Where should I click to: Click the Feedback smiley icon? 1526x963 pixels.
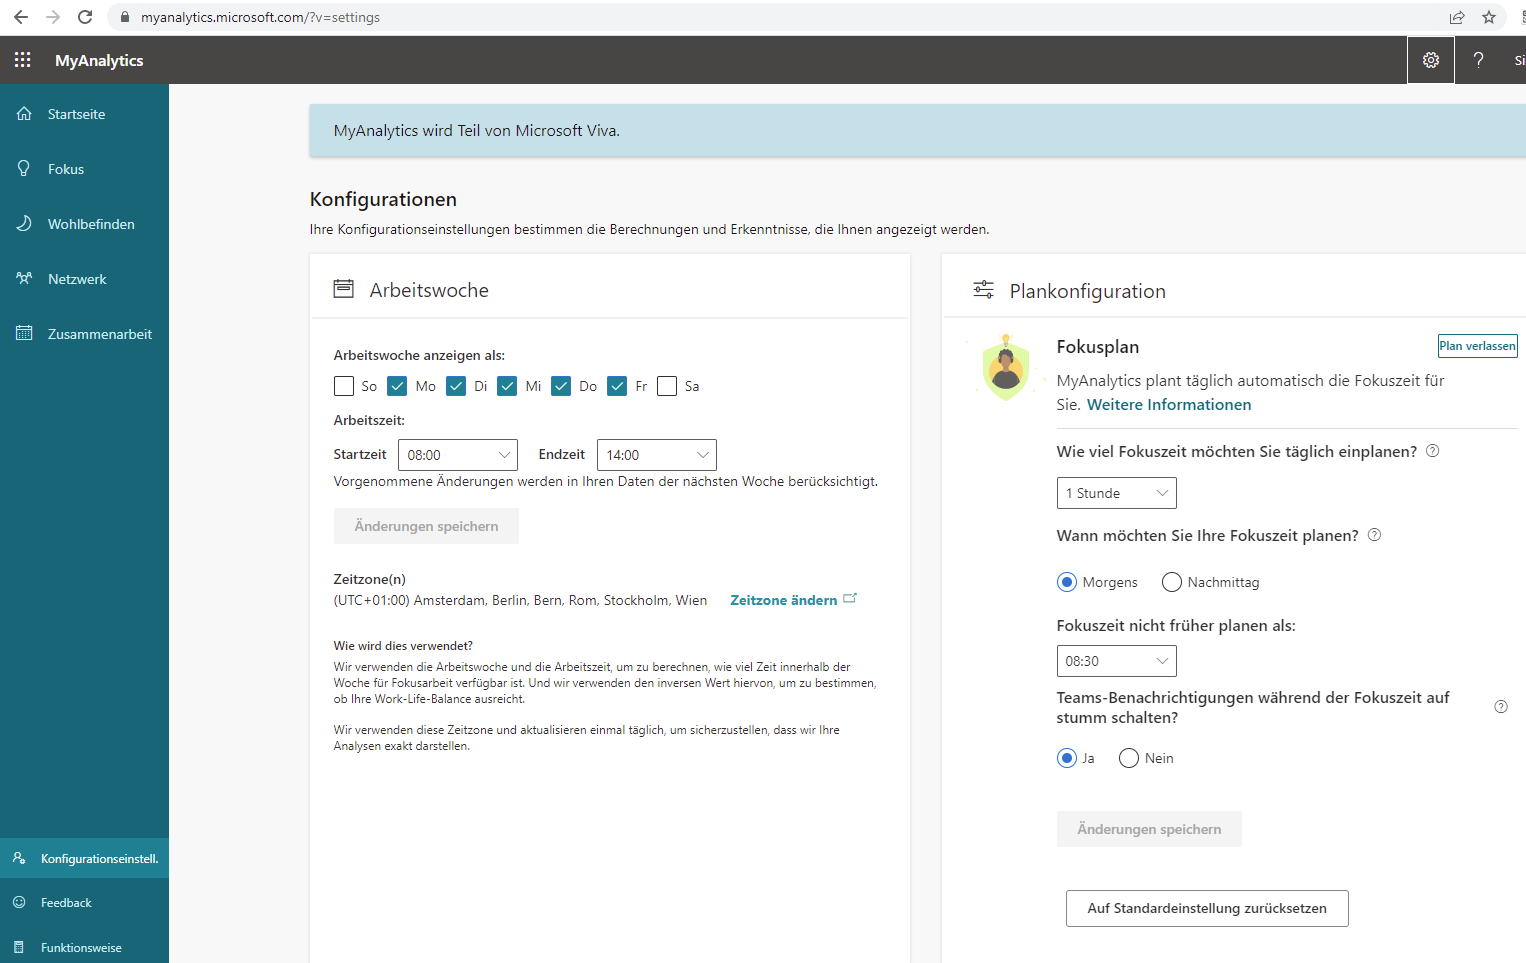tap(19, 902)
